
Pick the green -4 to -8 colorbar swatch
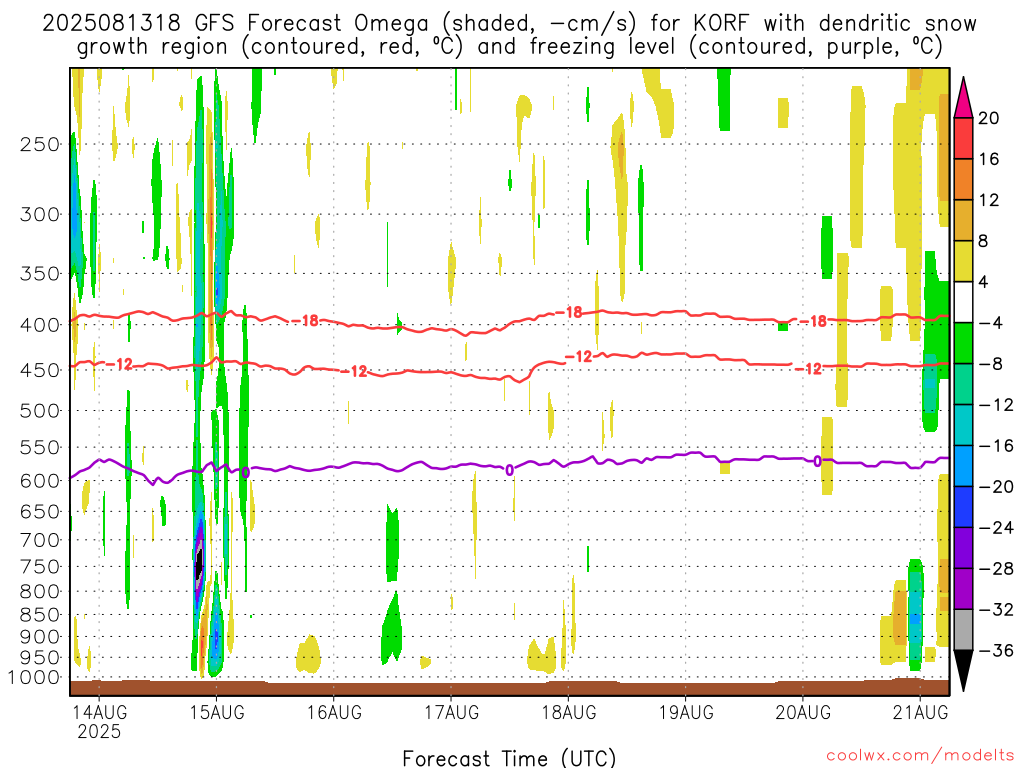pos(963,343)
